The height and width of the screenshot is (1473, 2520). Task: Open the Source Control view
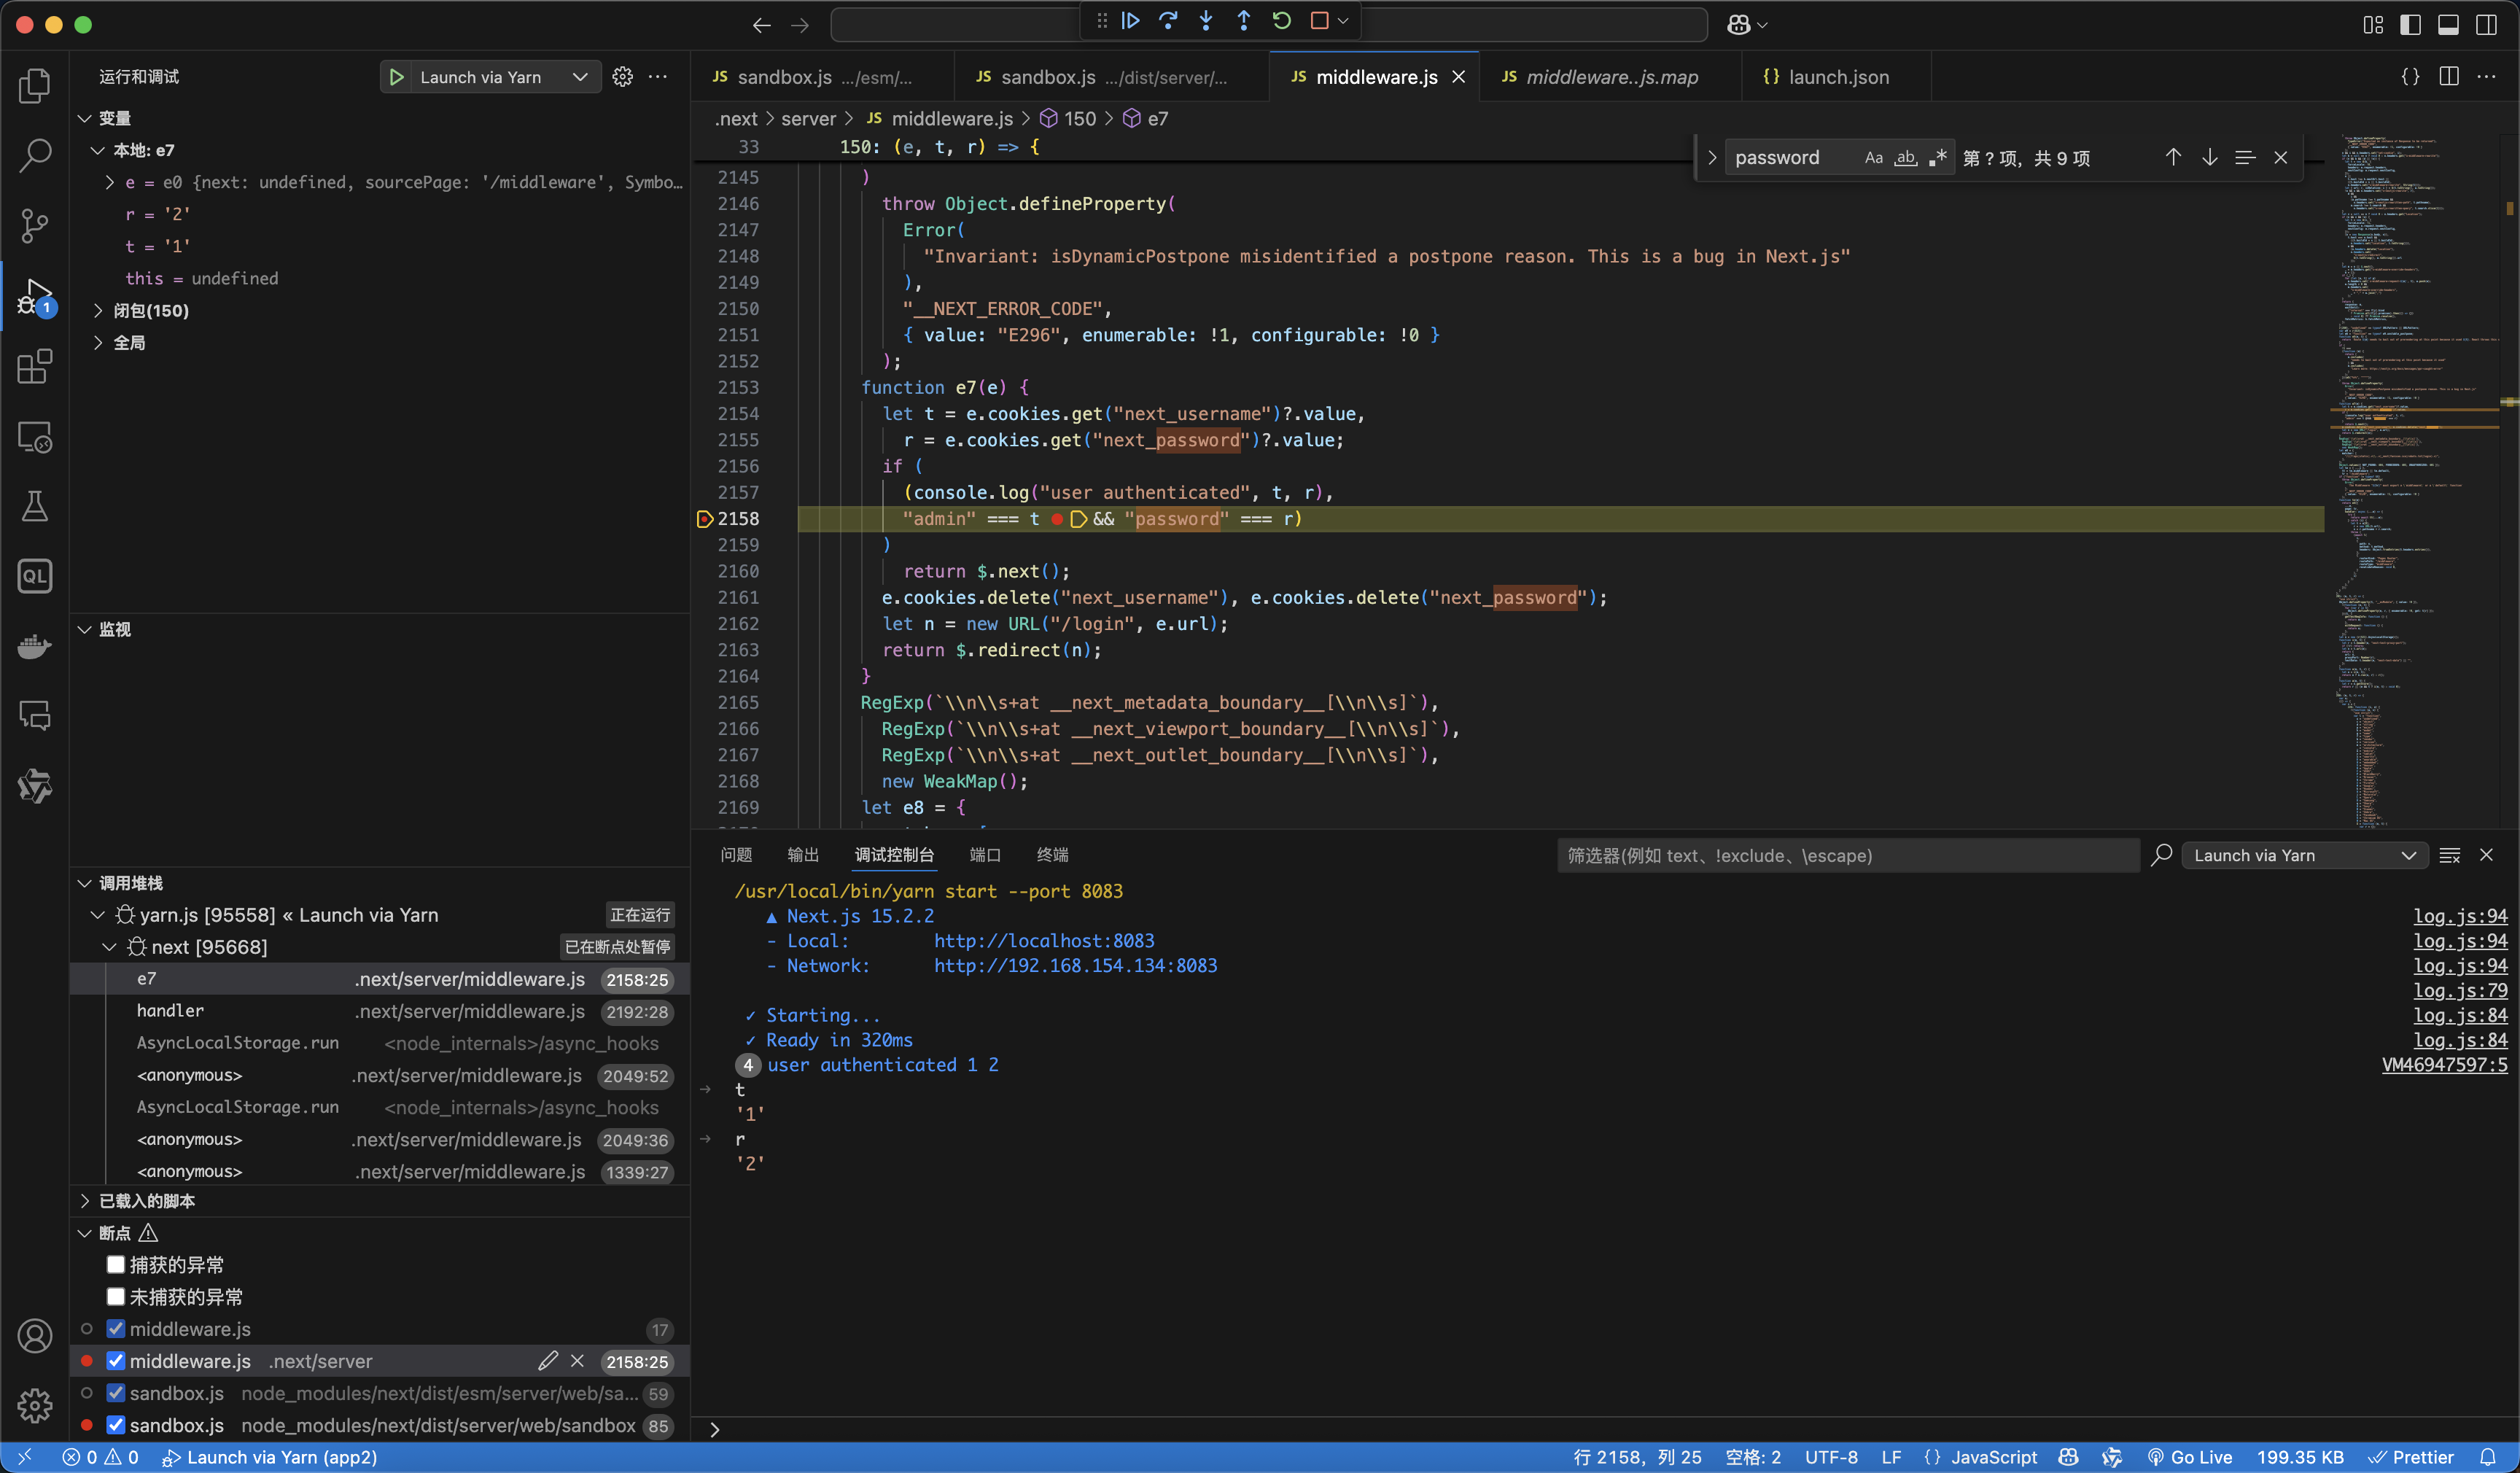34,226
